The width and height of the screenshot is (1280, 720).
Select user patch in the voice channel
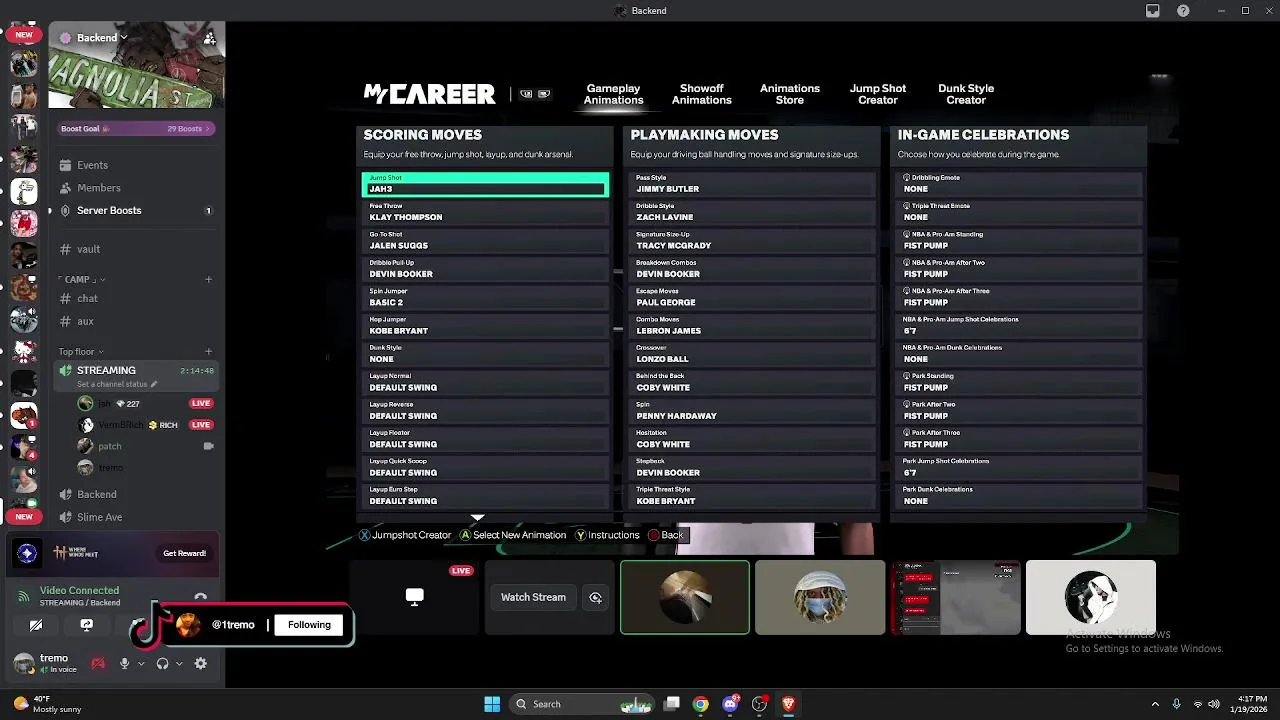point(110,446)
